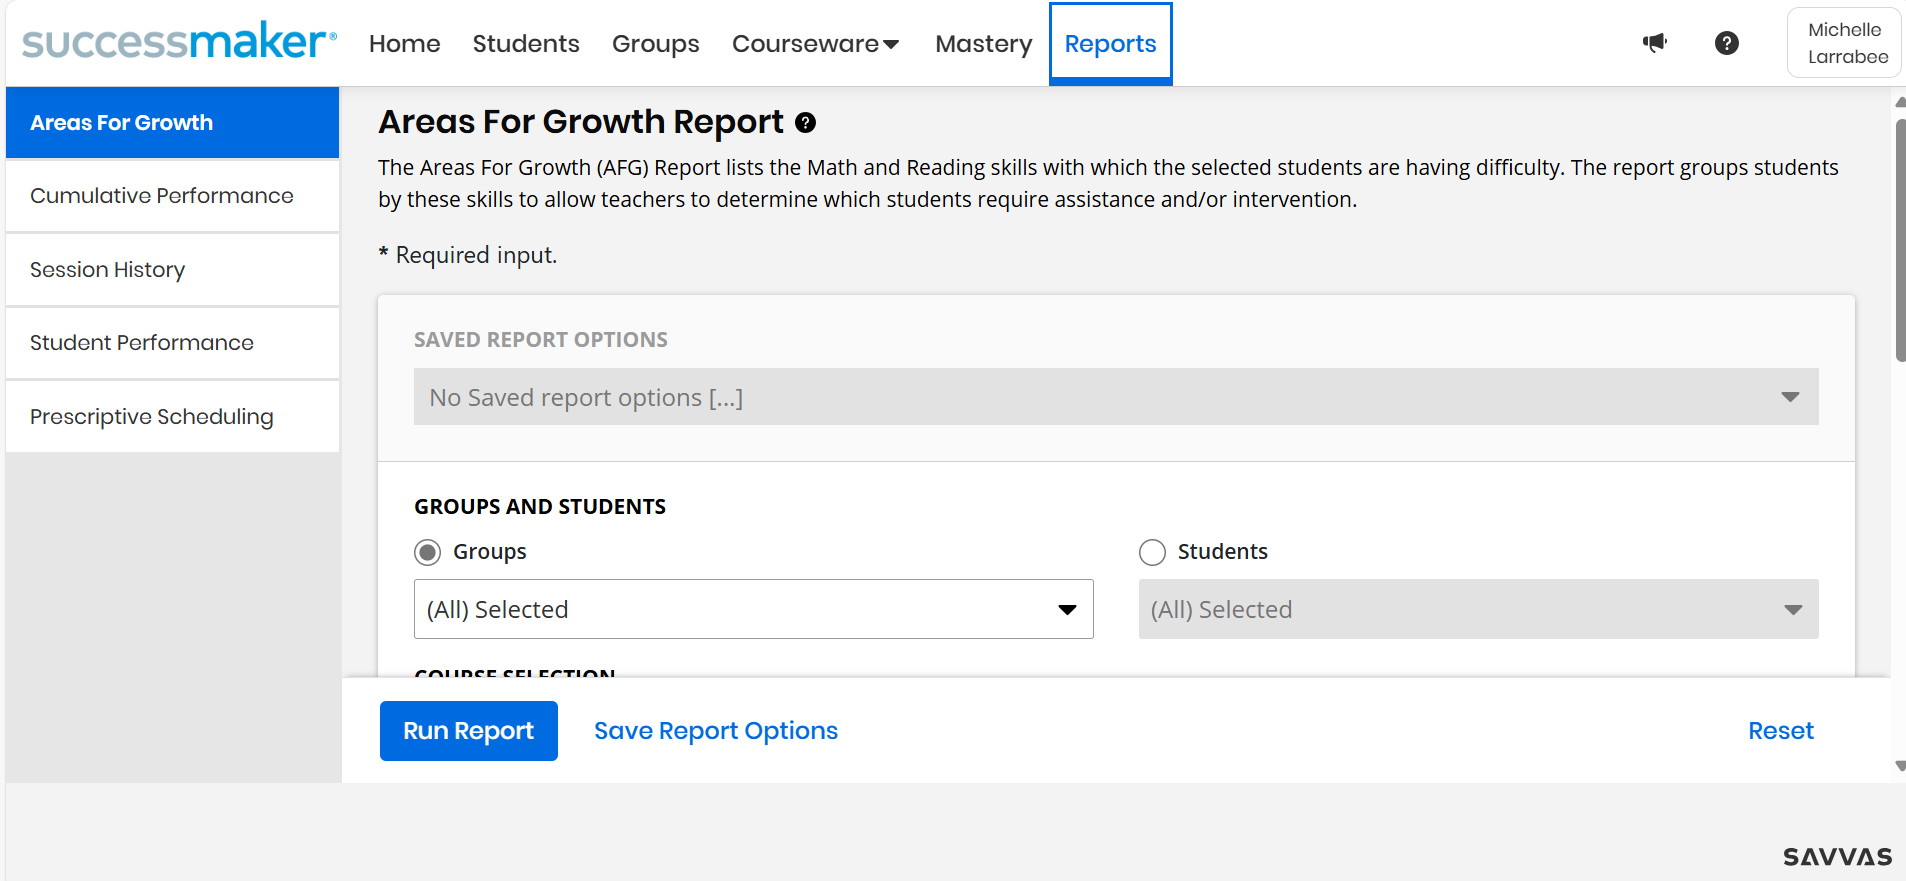Open Cumulative Performance report
Image resolution: width=1906 pixels, height=881 pixels.
162,196
